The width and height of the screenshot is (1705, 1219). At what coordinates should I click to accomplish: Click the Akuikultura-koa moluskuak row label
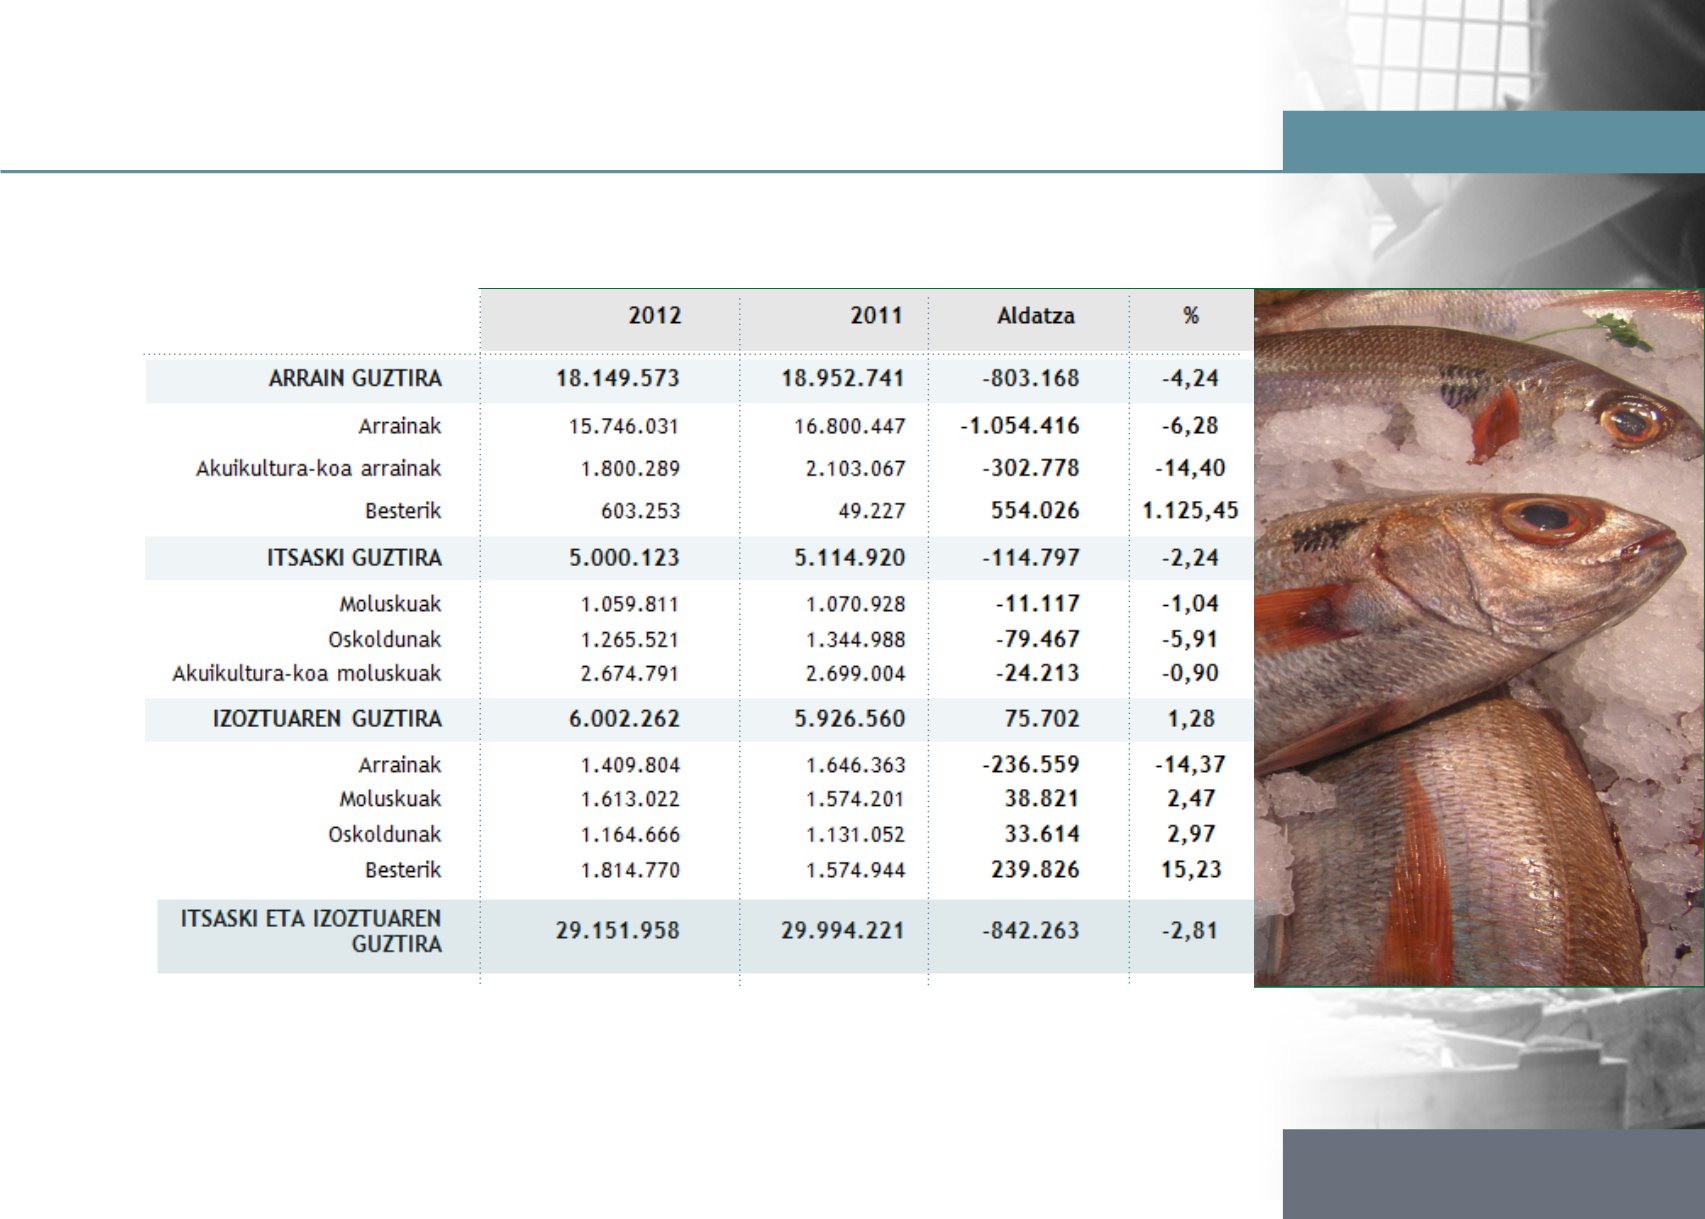pos(306,674)
